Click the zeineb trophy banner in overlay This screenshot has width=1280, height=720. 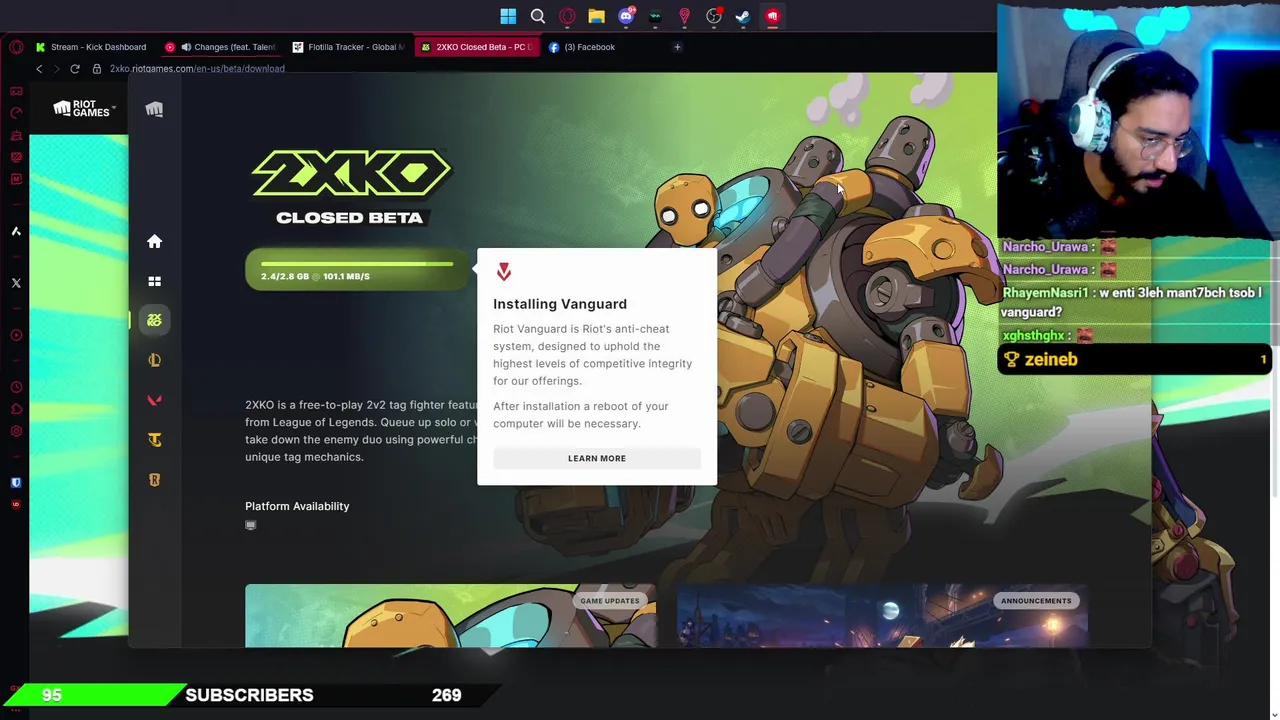click(x=1134, y=360)
